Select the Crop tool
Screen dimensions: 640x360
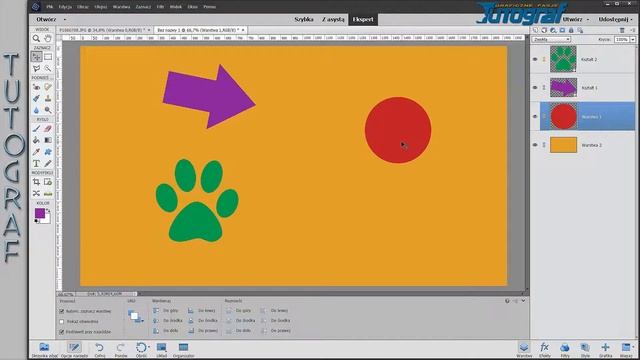[36, 182]
